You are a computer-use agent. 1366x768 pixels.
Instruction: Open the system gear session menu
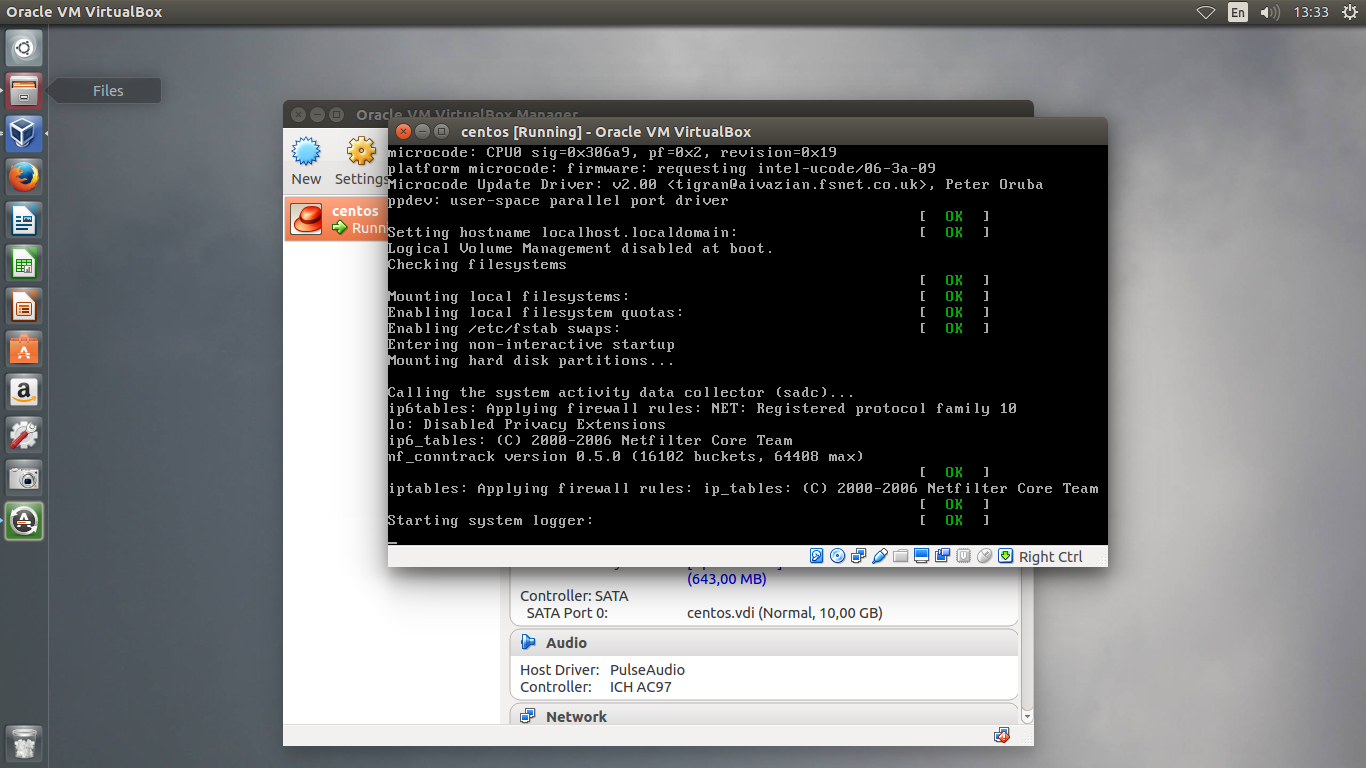tap(1350, 12)
